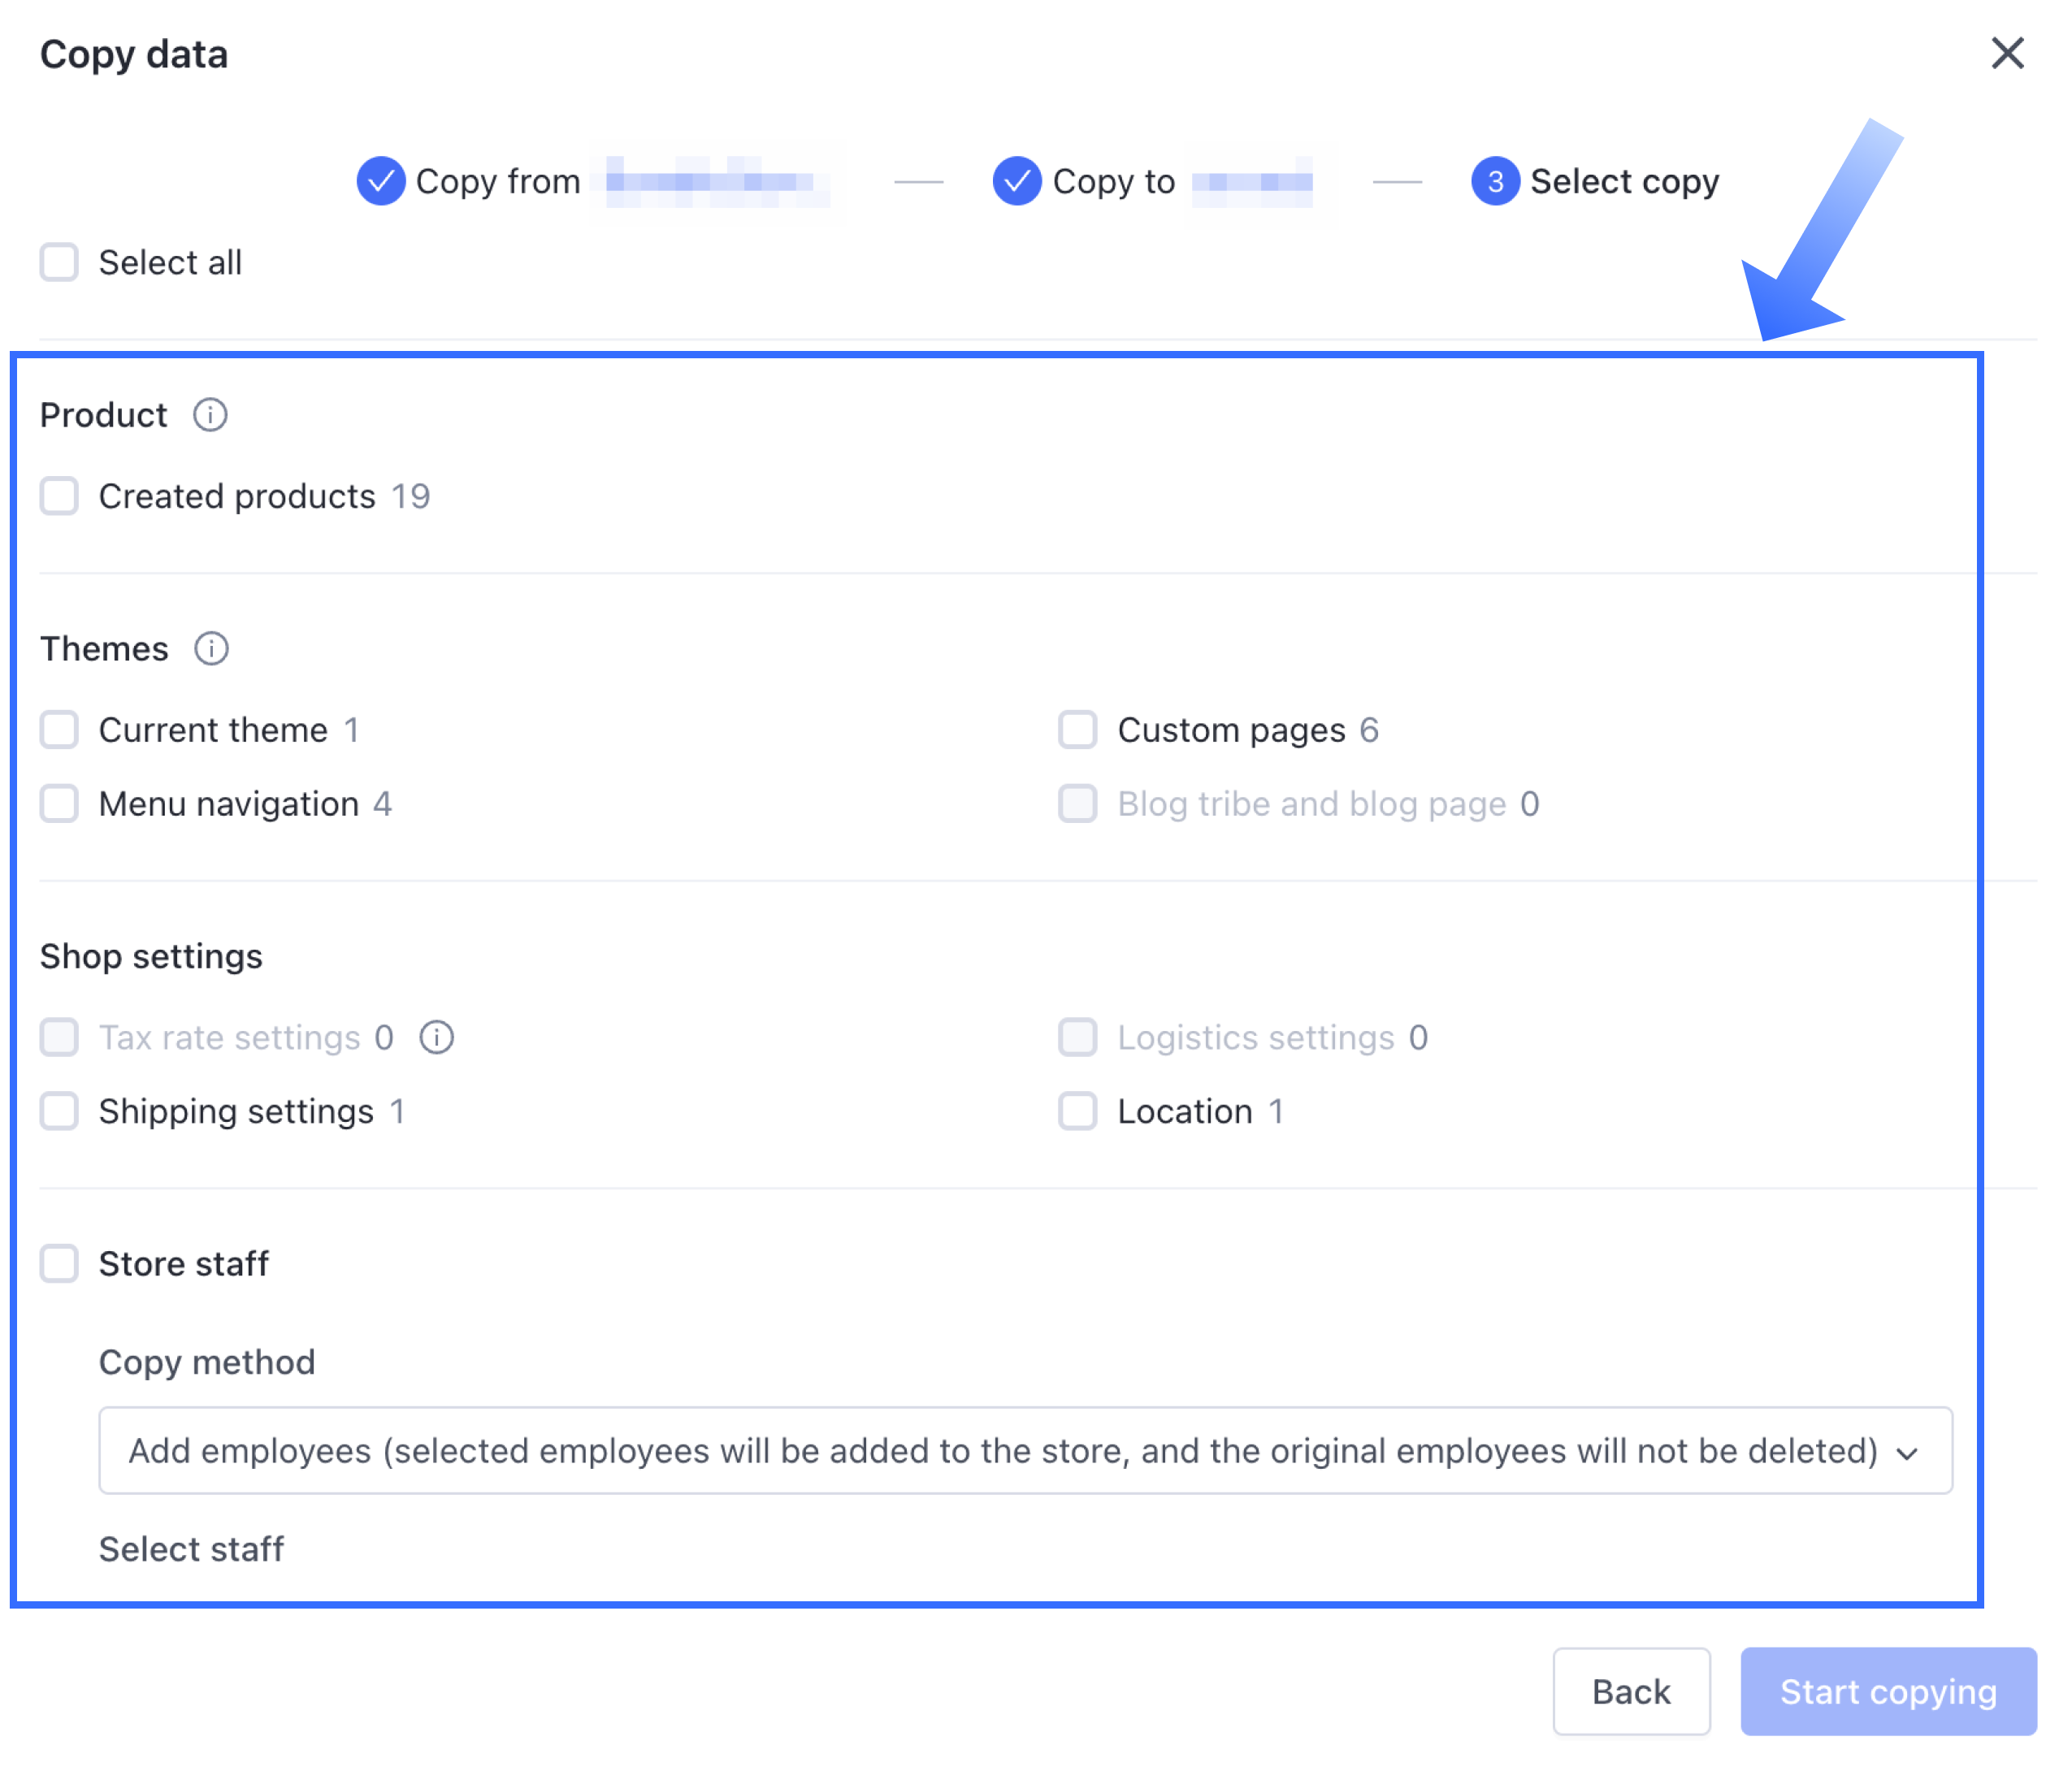The image size is (2072, 1767).
Task: Click the Copy from step checkmark icon
Action: pyautogui.click(x=381, y=181)
